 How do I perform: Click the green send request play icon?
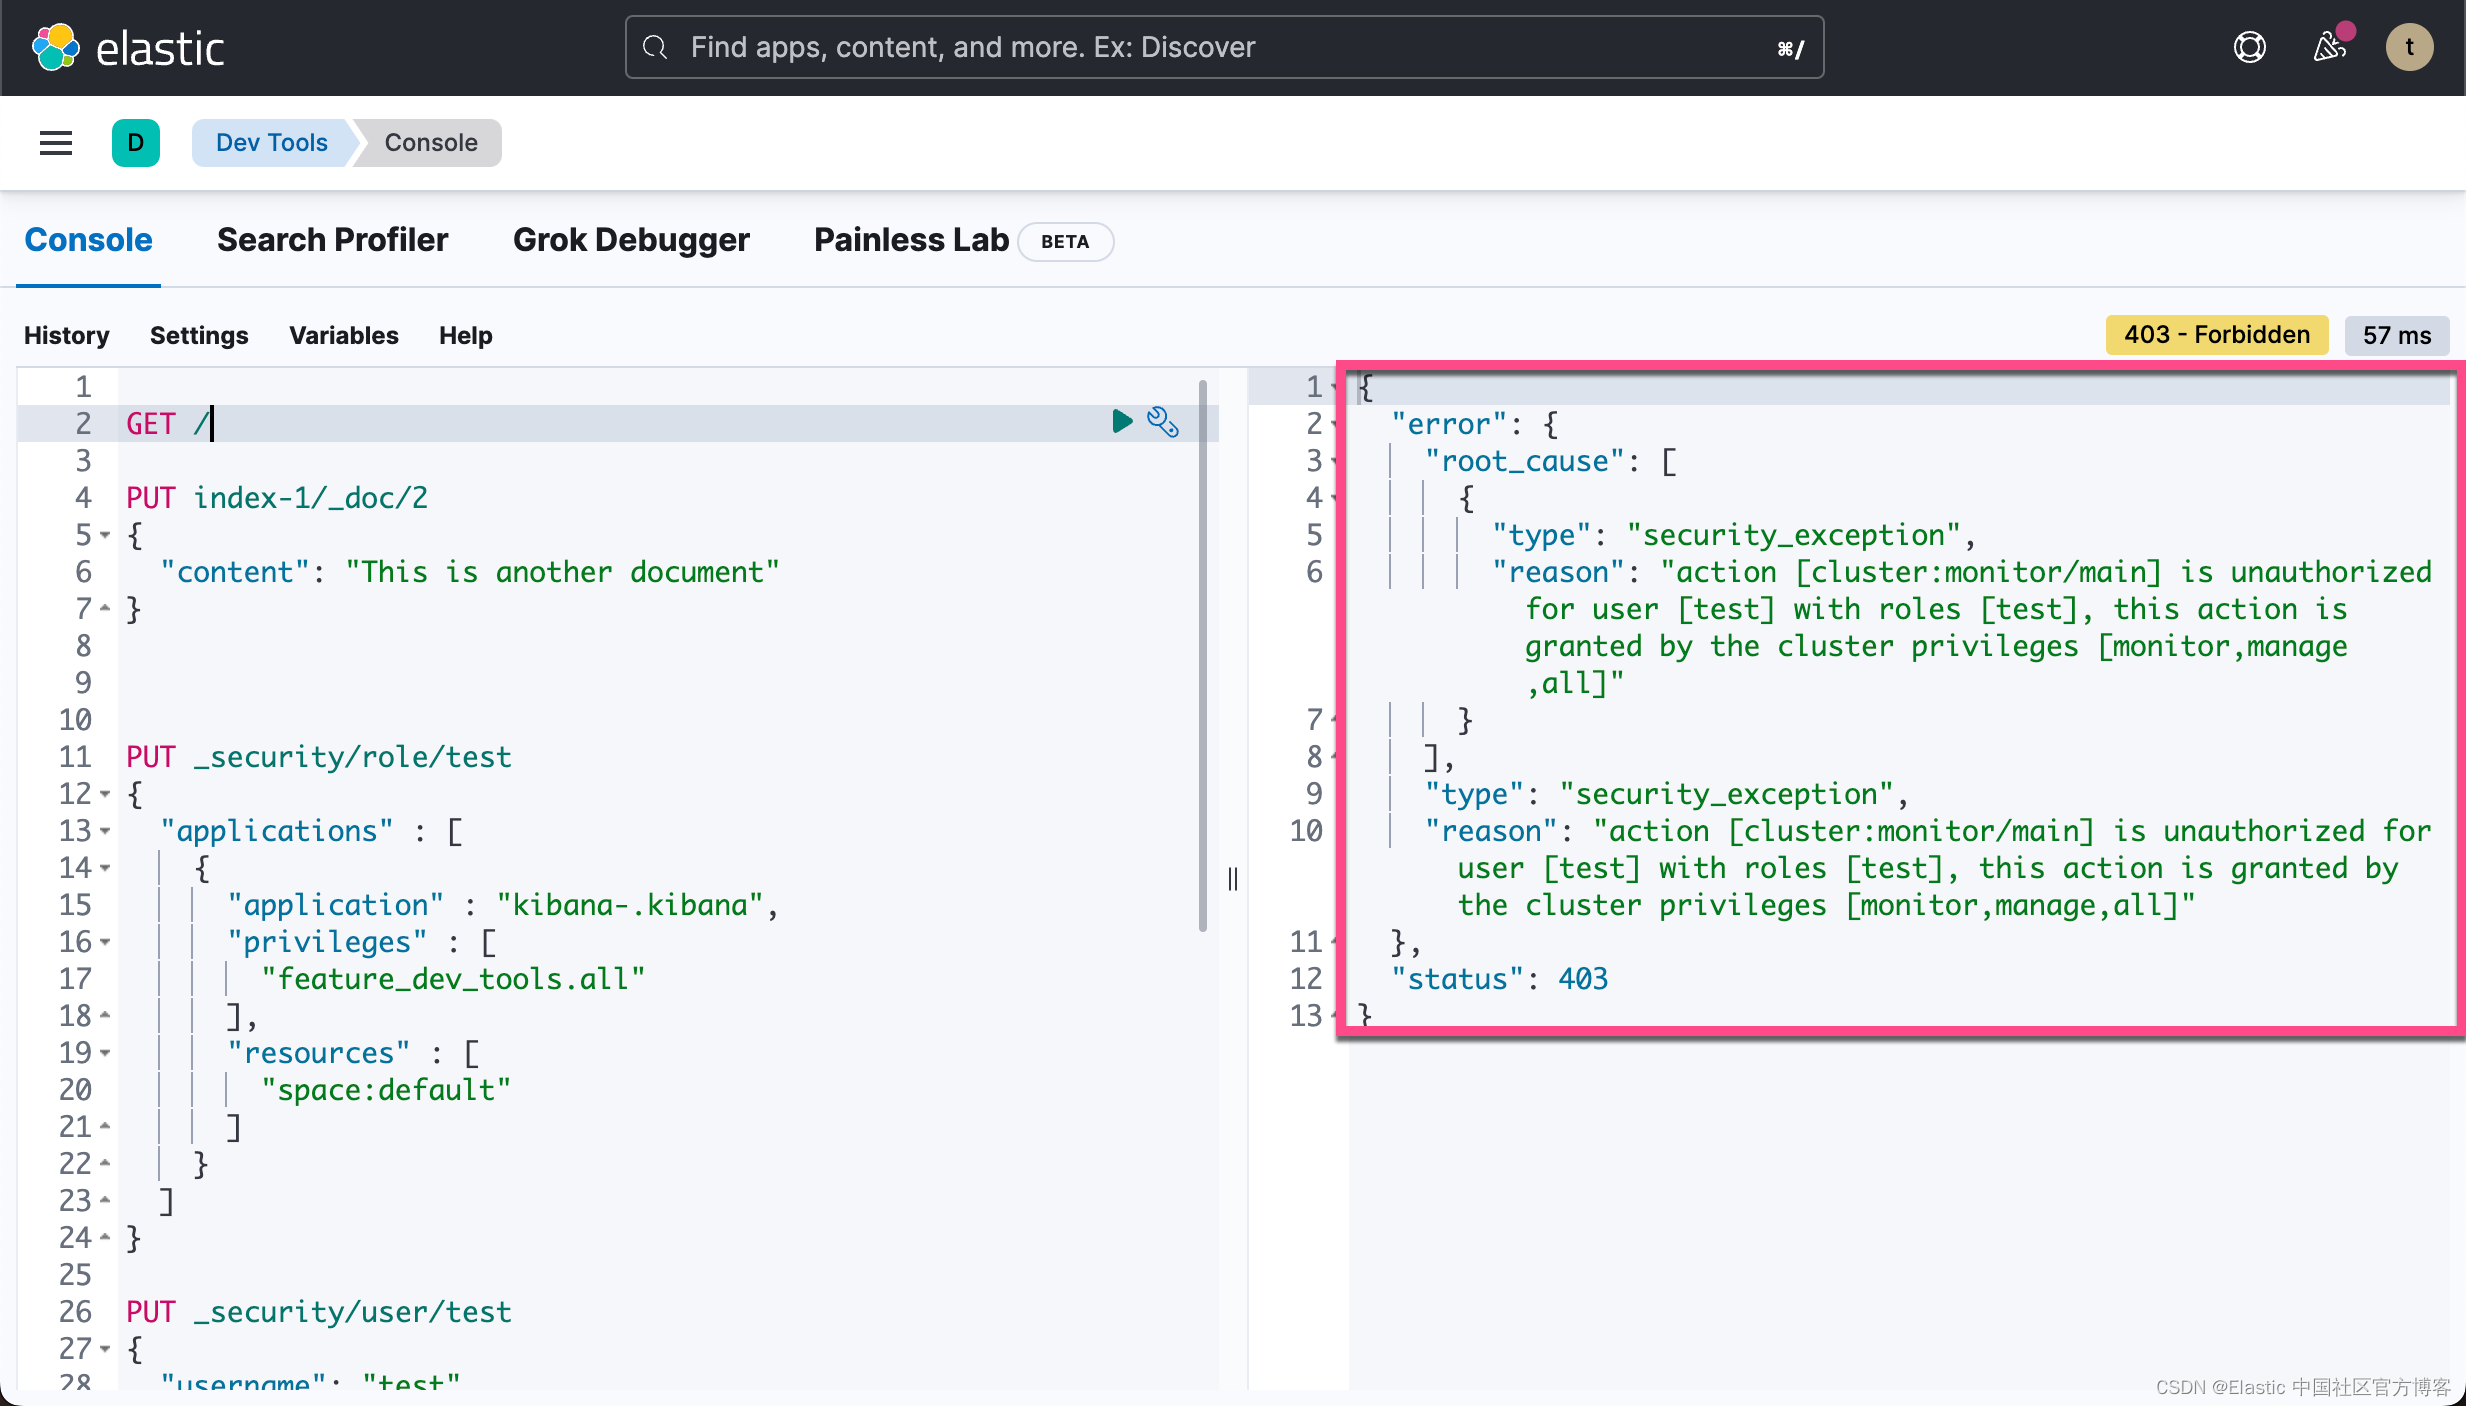click(x=1121, y=422)
